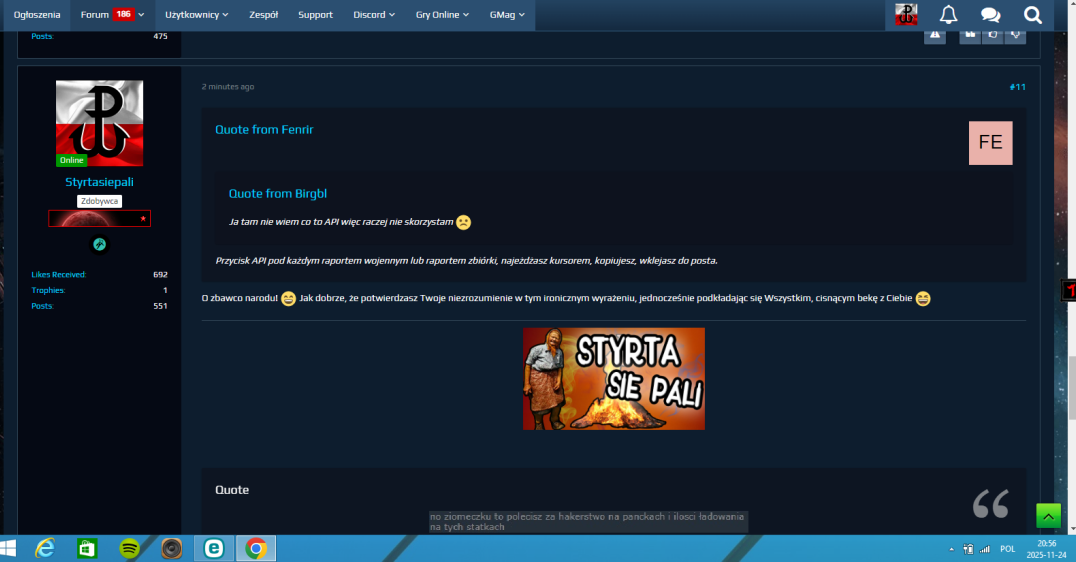Image resolution: width=1076 pixels, height=562 pixels.
Task: Open the speaker app in the taskbar
Action: coord(172,548)
